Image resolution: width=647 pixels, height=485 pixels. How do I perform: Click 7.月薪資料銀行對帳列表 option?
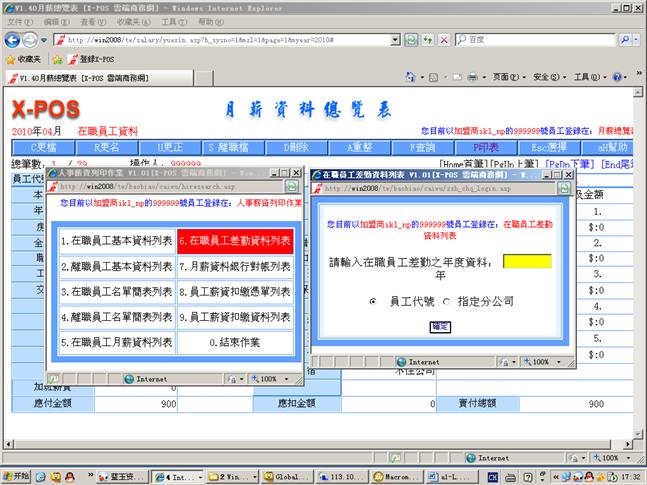235,267
